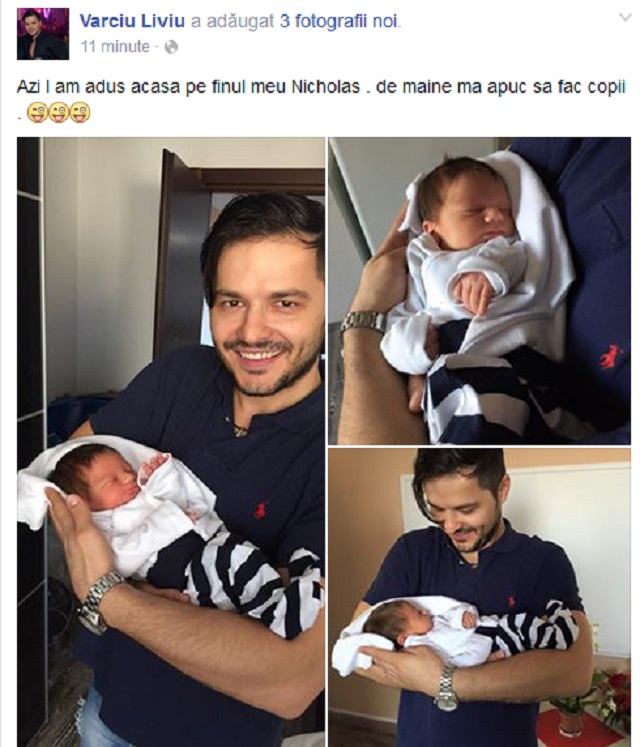Image resolution: width=640 pixels, height=747 pixels.
Task: Click the '11 minute' post timestamp
Action: tap(115, 47)
